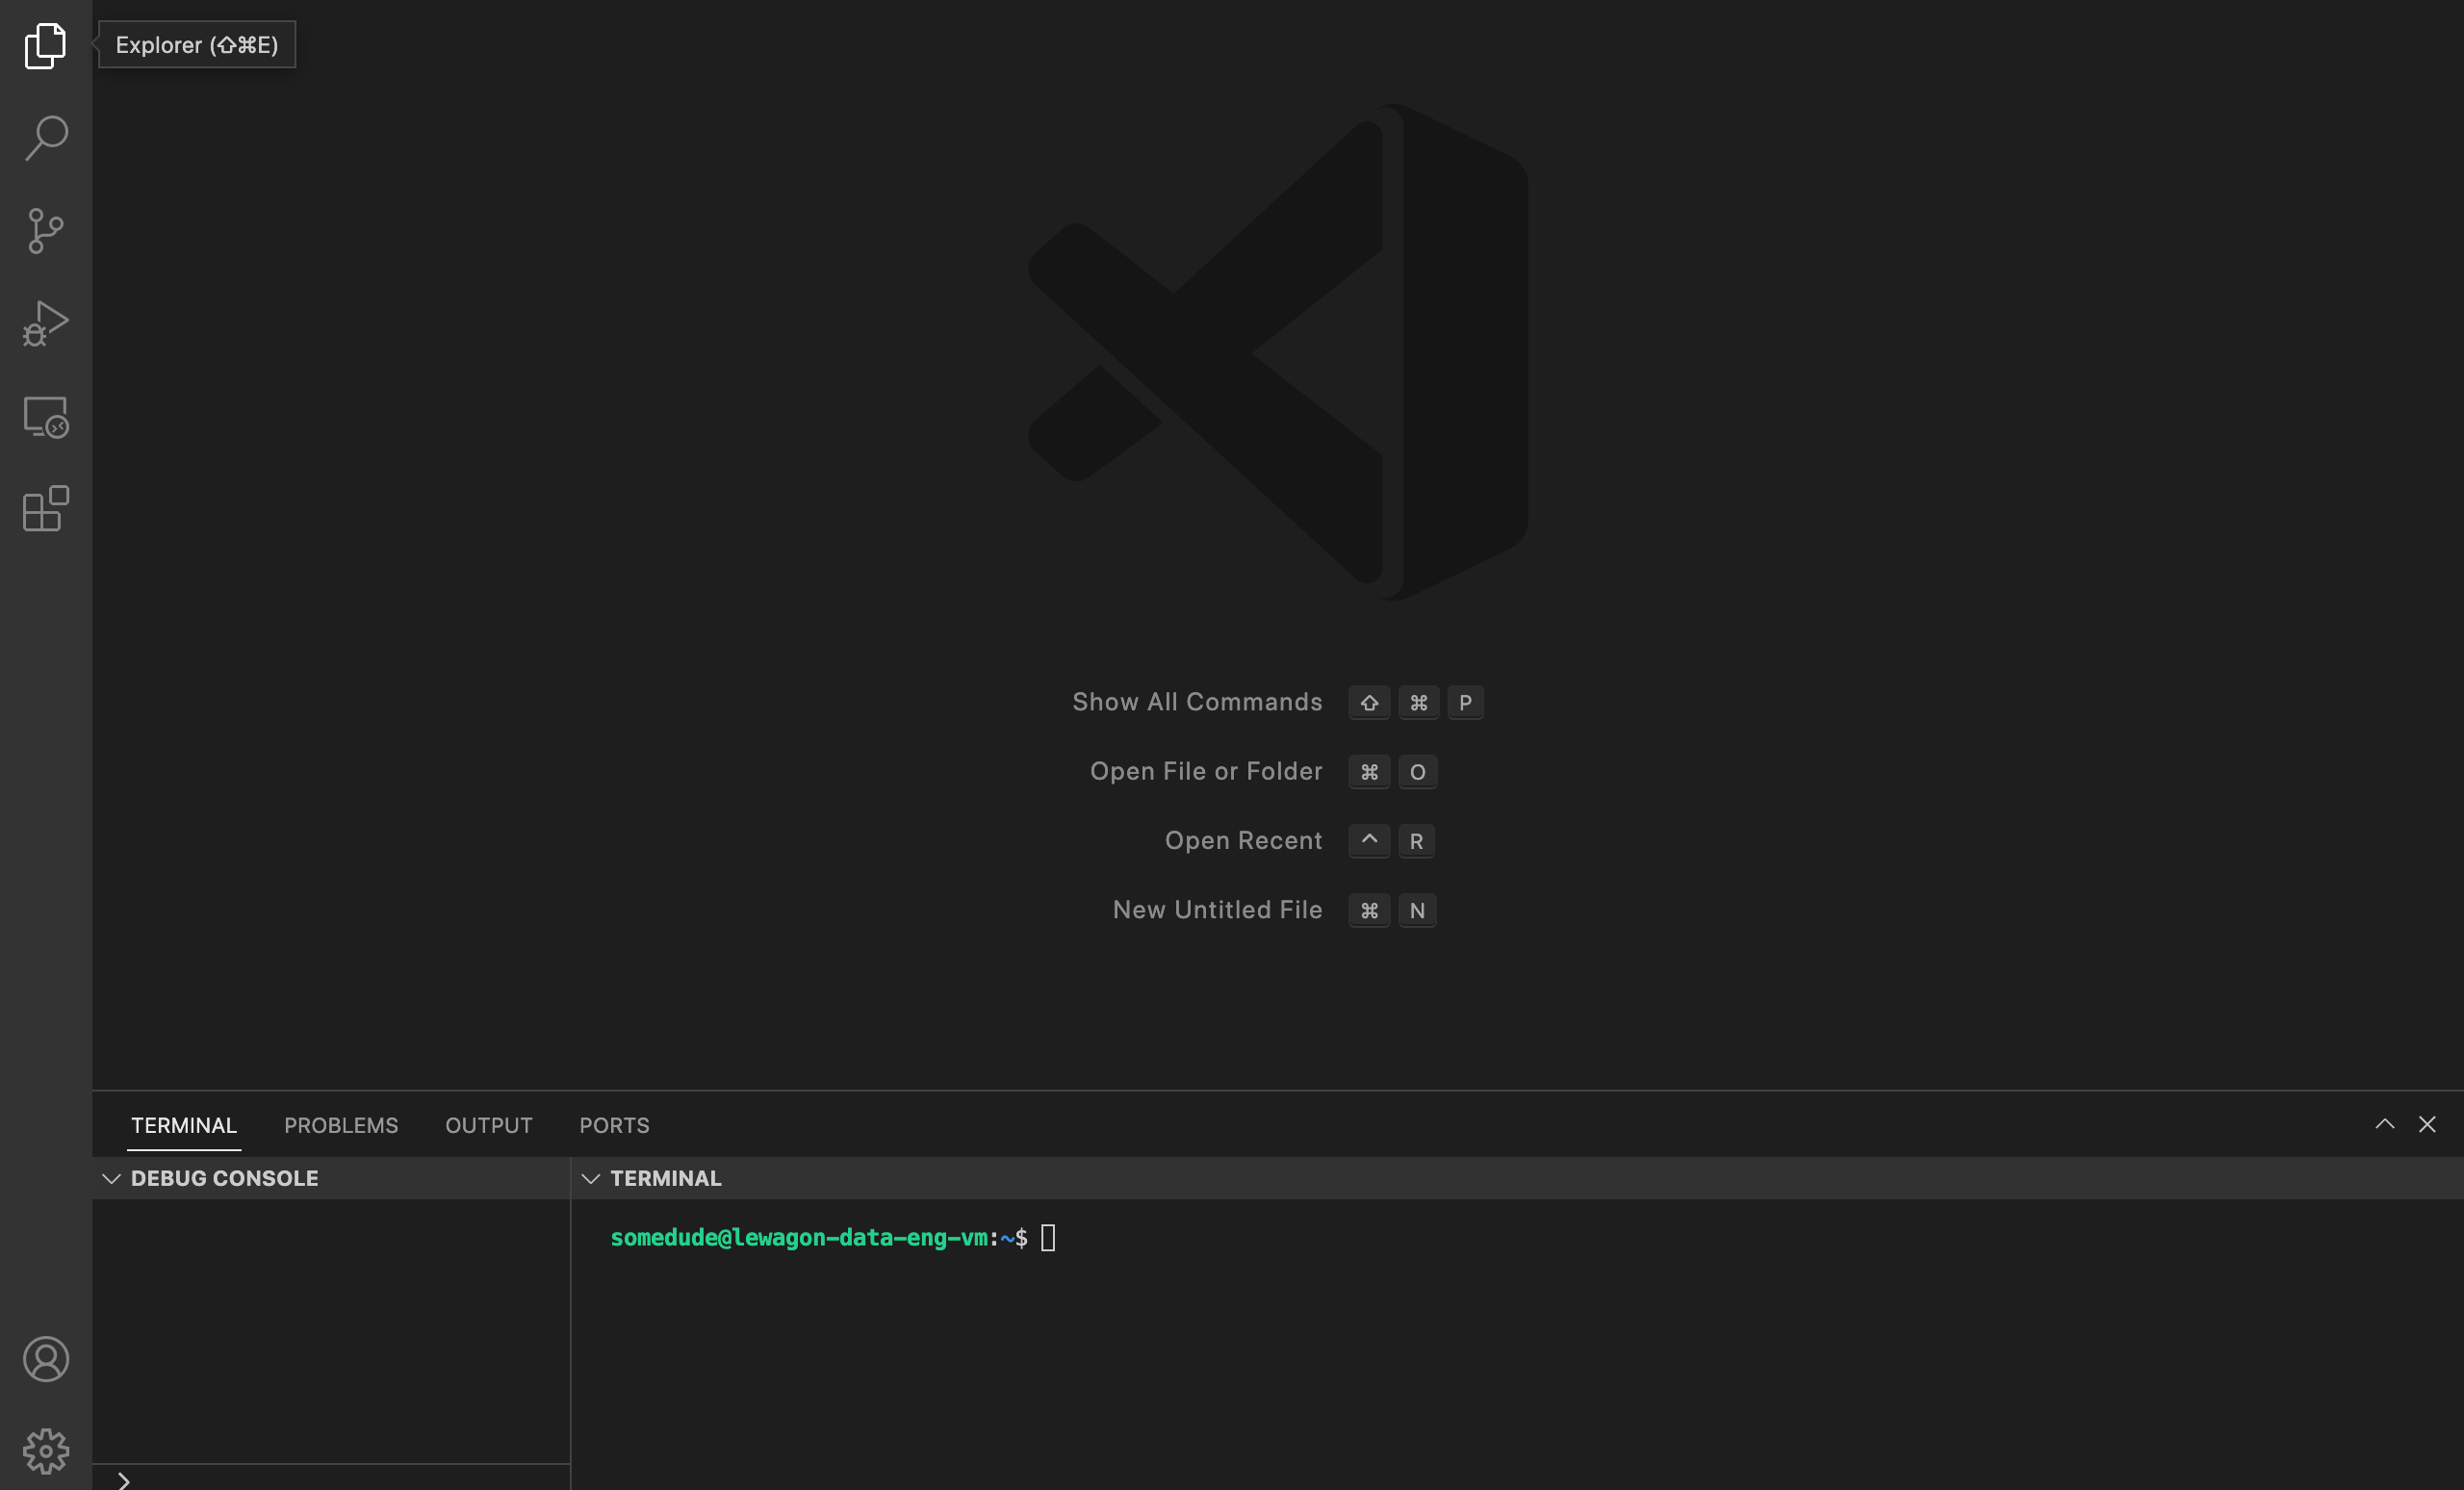Click the Open File or Folder label
2464x1490 pixels.
click(1206, 771)
